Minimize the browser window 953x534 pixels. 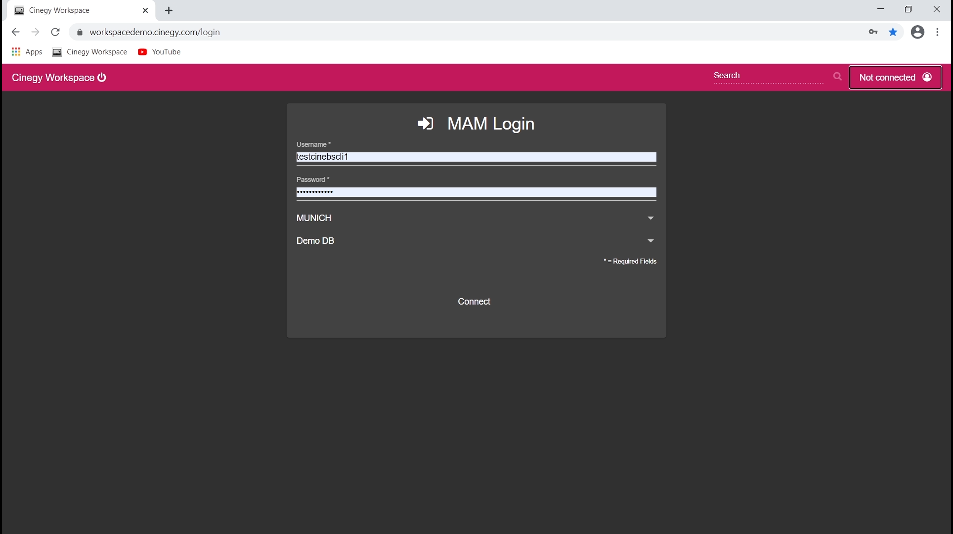click(x=880, y=9)
